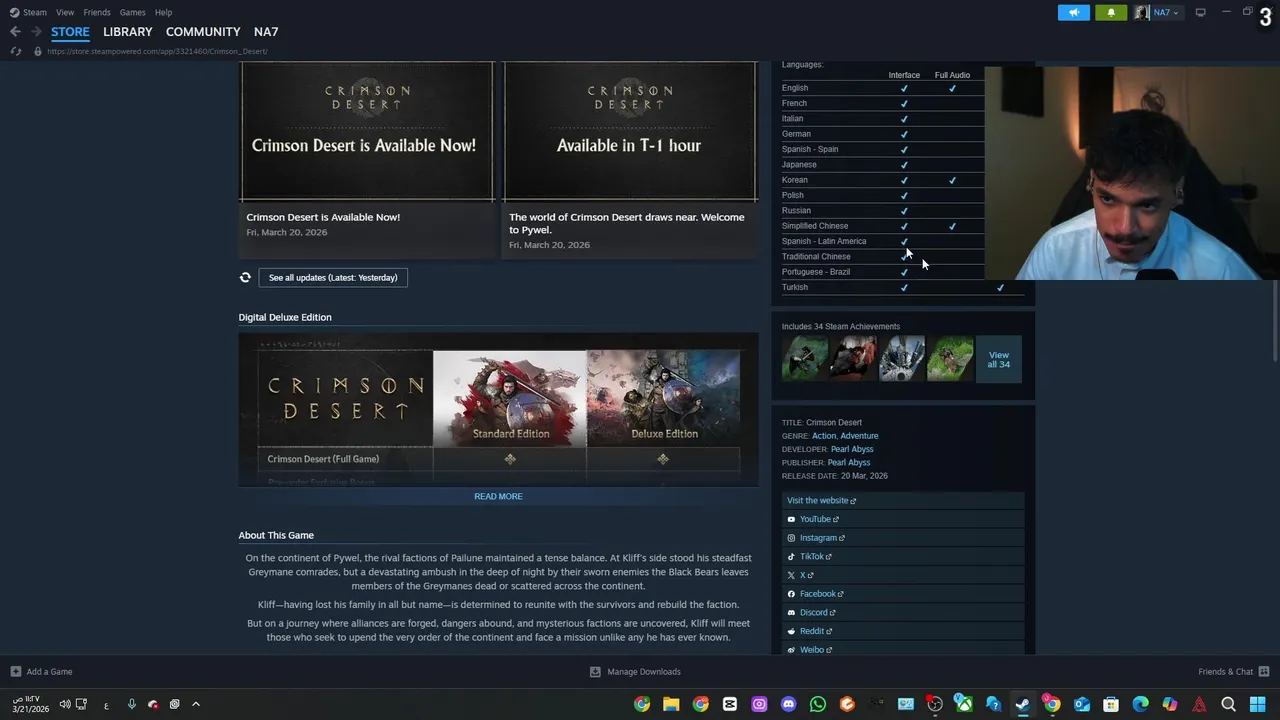Open the Action genre link

[824, 436]
